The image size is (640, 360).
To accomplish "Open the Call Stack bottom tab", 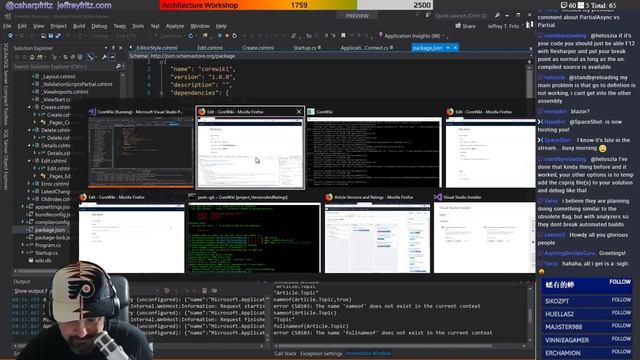I will point(285,353).
